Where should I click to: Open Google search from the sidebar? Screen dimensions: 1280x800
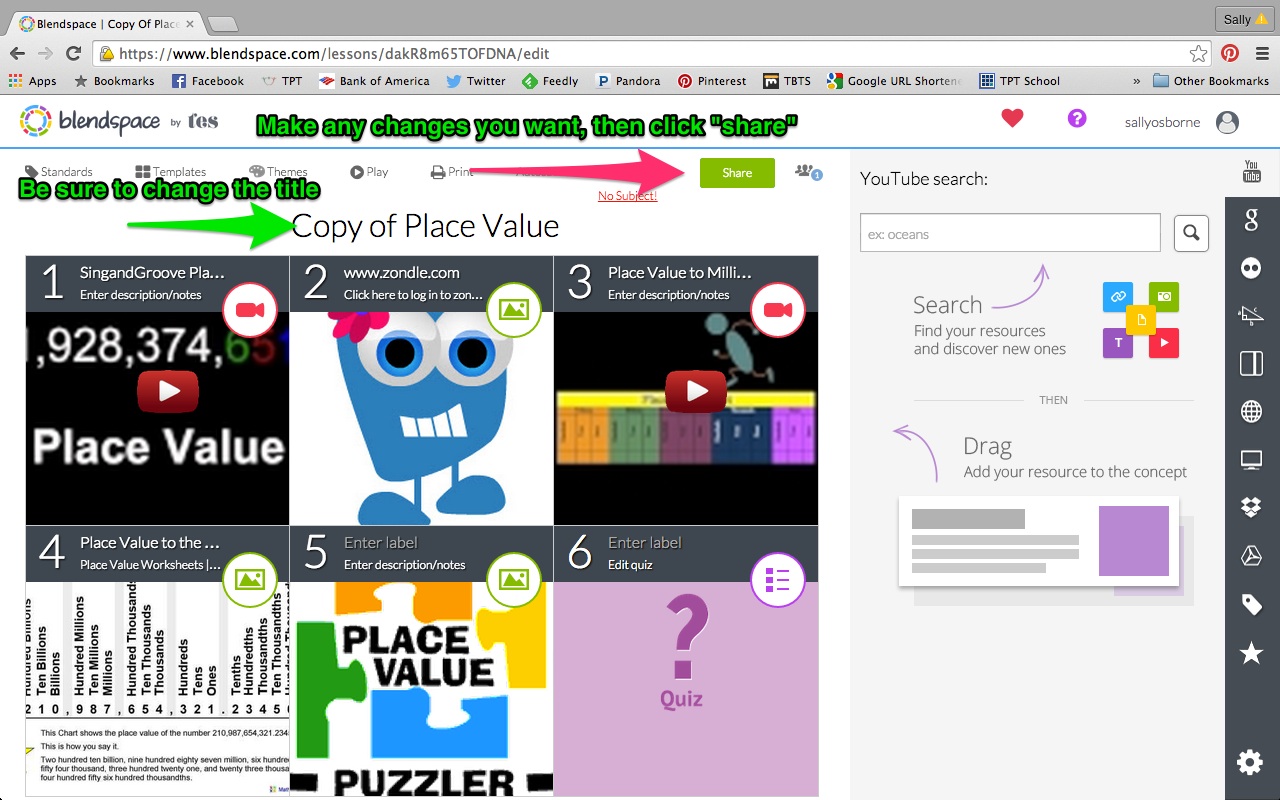(x=1251, y=221)
